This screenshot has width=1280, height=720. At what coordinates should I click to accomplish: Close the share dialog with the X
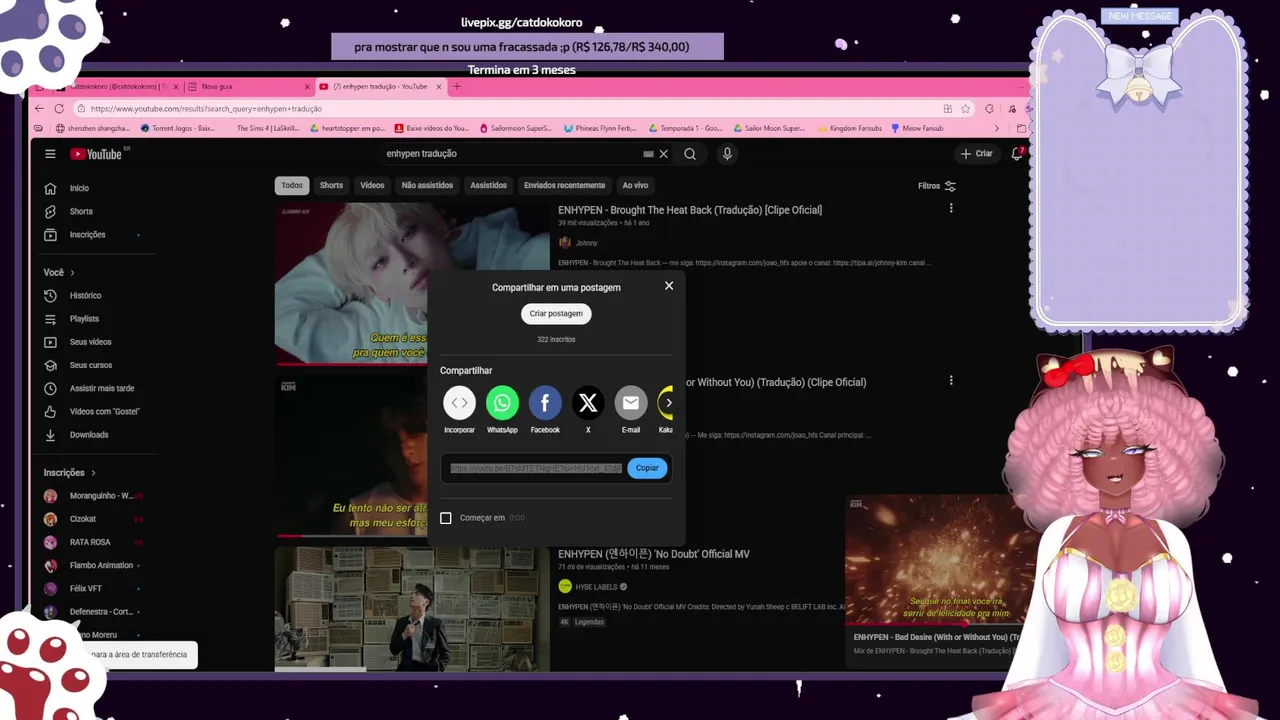pyautogui.click(x=669, y=286)
